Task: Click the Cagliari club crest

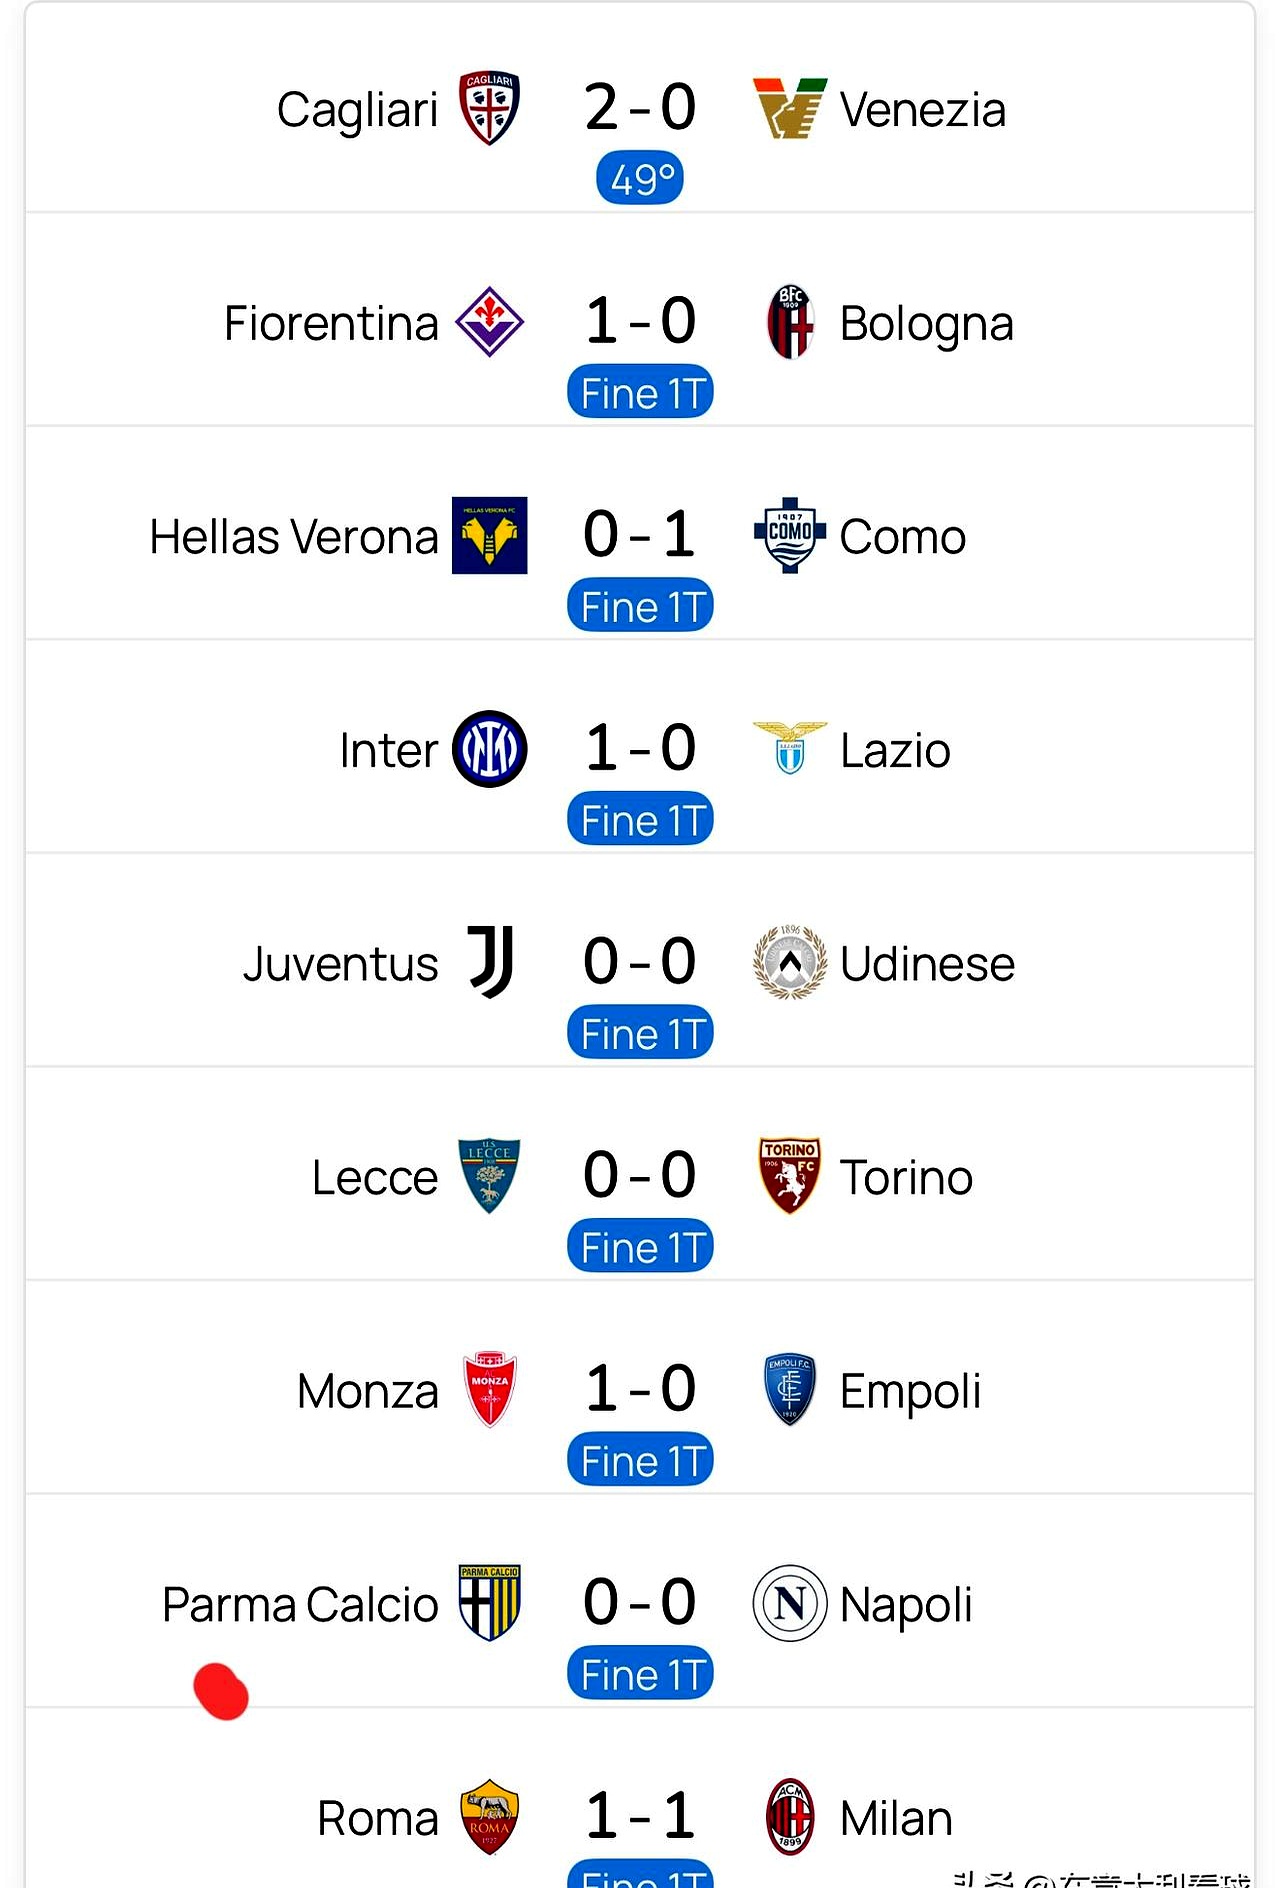Action: pos(489,108)
